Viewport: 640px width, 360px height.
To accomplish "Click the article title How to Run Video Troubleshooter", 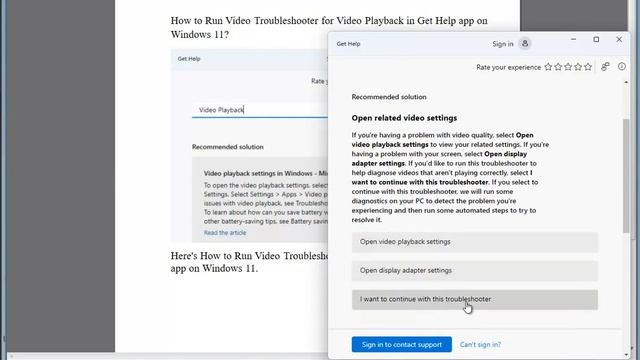I will point(329,27).
